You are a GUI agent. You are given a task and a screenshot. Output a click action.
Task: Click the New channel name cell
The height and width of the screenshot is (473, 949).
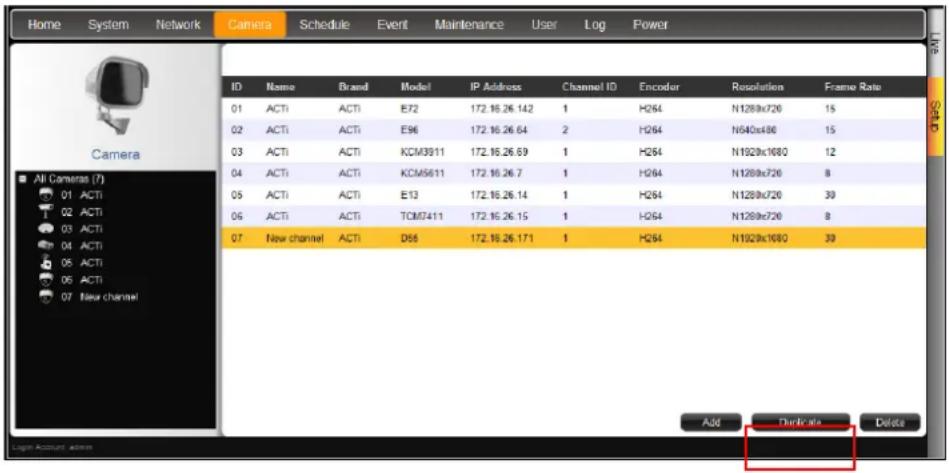[x=294, y=238]
